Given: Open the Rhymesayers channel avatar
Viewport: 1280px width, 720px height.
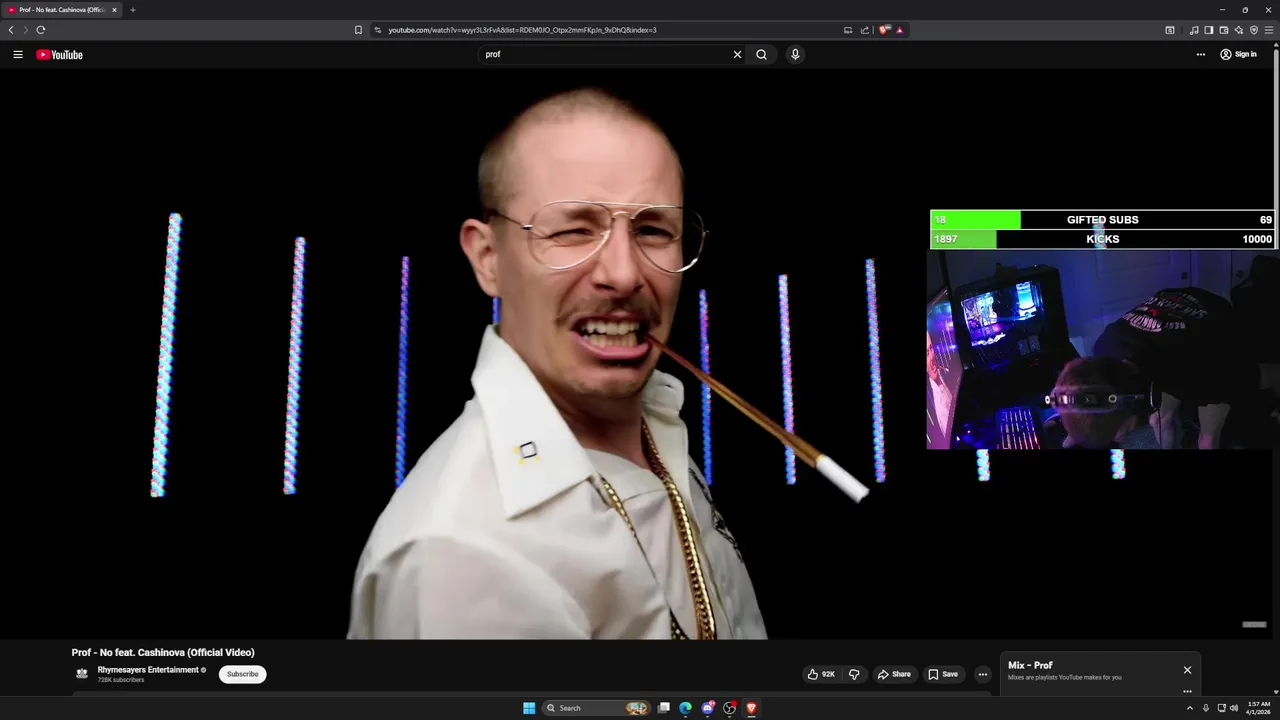Looking at the screenshot, I should (82, 674).
